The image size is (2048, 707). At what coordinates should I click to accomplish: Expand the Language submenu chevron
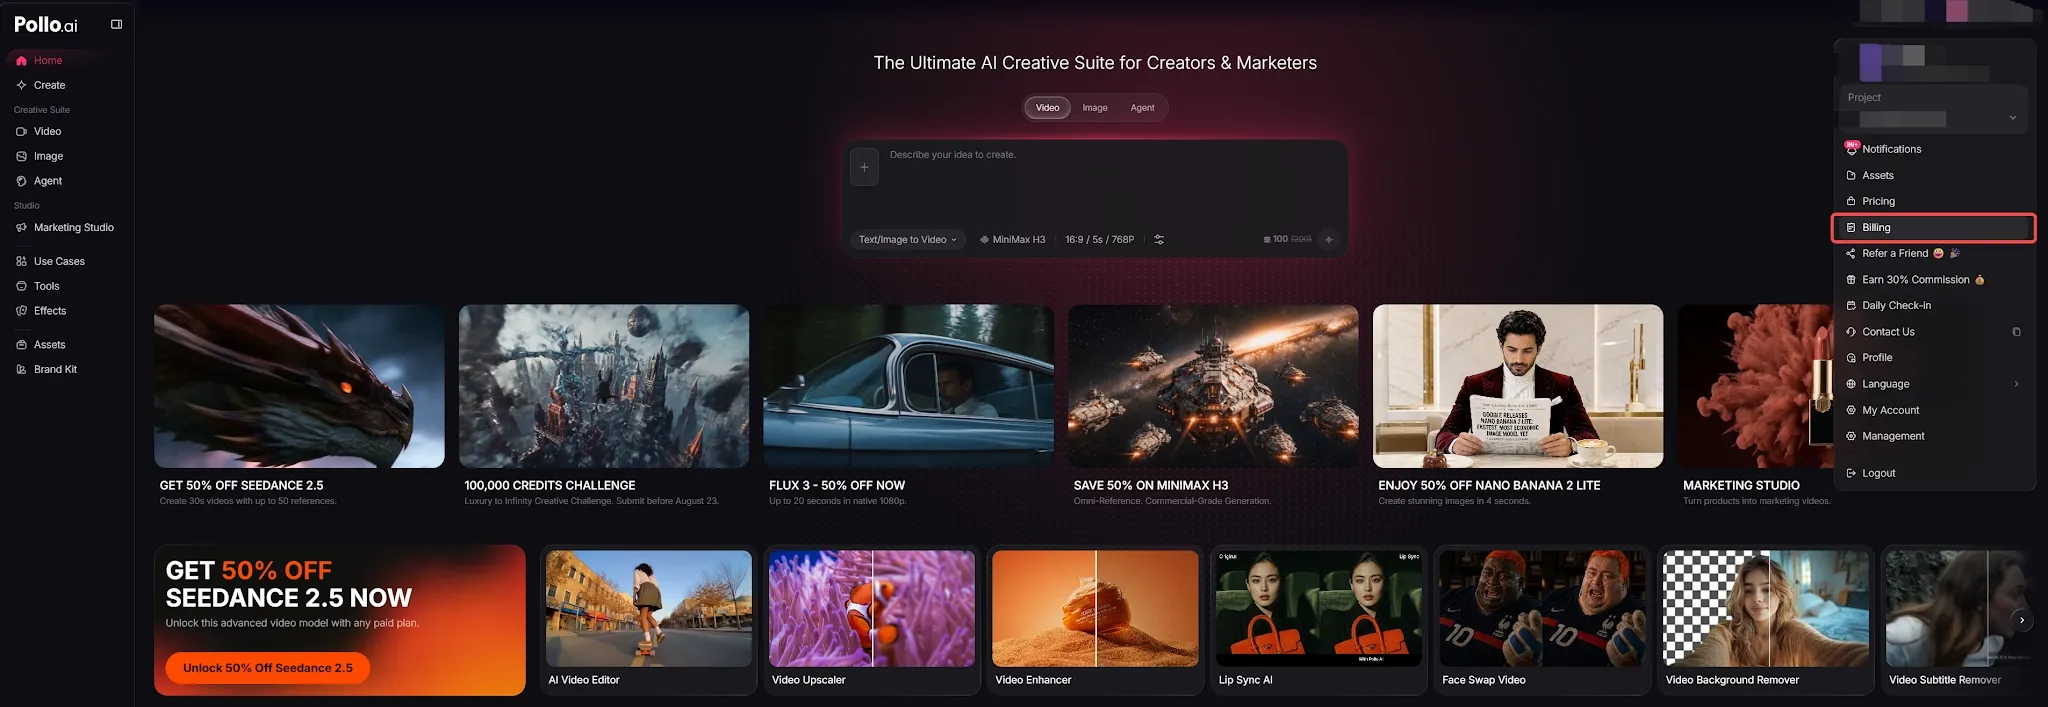(x=2016, y=384)
